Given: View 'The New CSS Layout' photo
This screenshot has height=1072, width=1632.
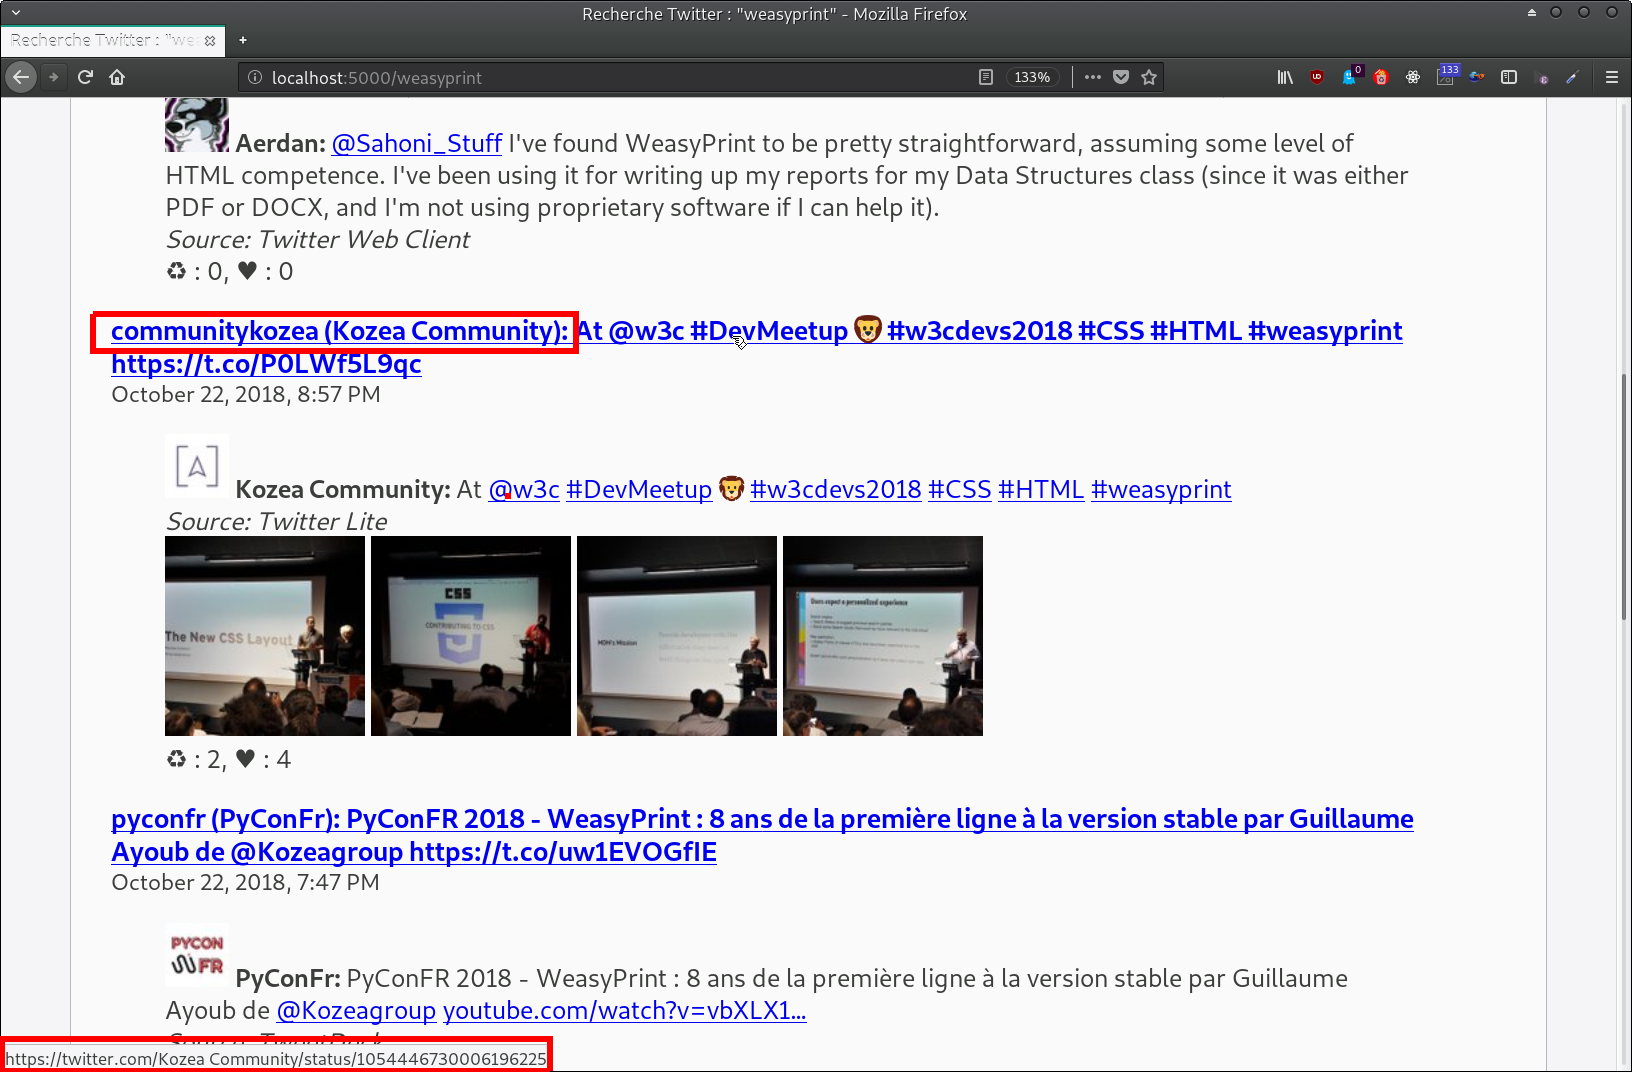Looking at the screenshot, I should [x=265, y=636].
